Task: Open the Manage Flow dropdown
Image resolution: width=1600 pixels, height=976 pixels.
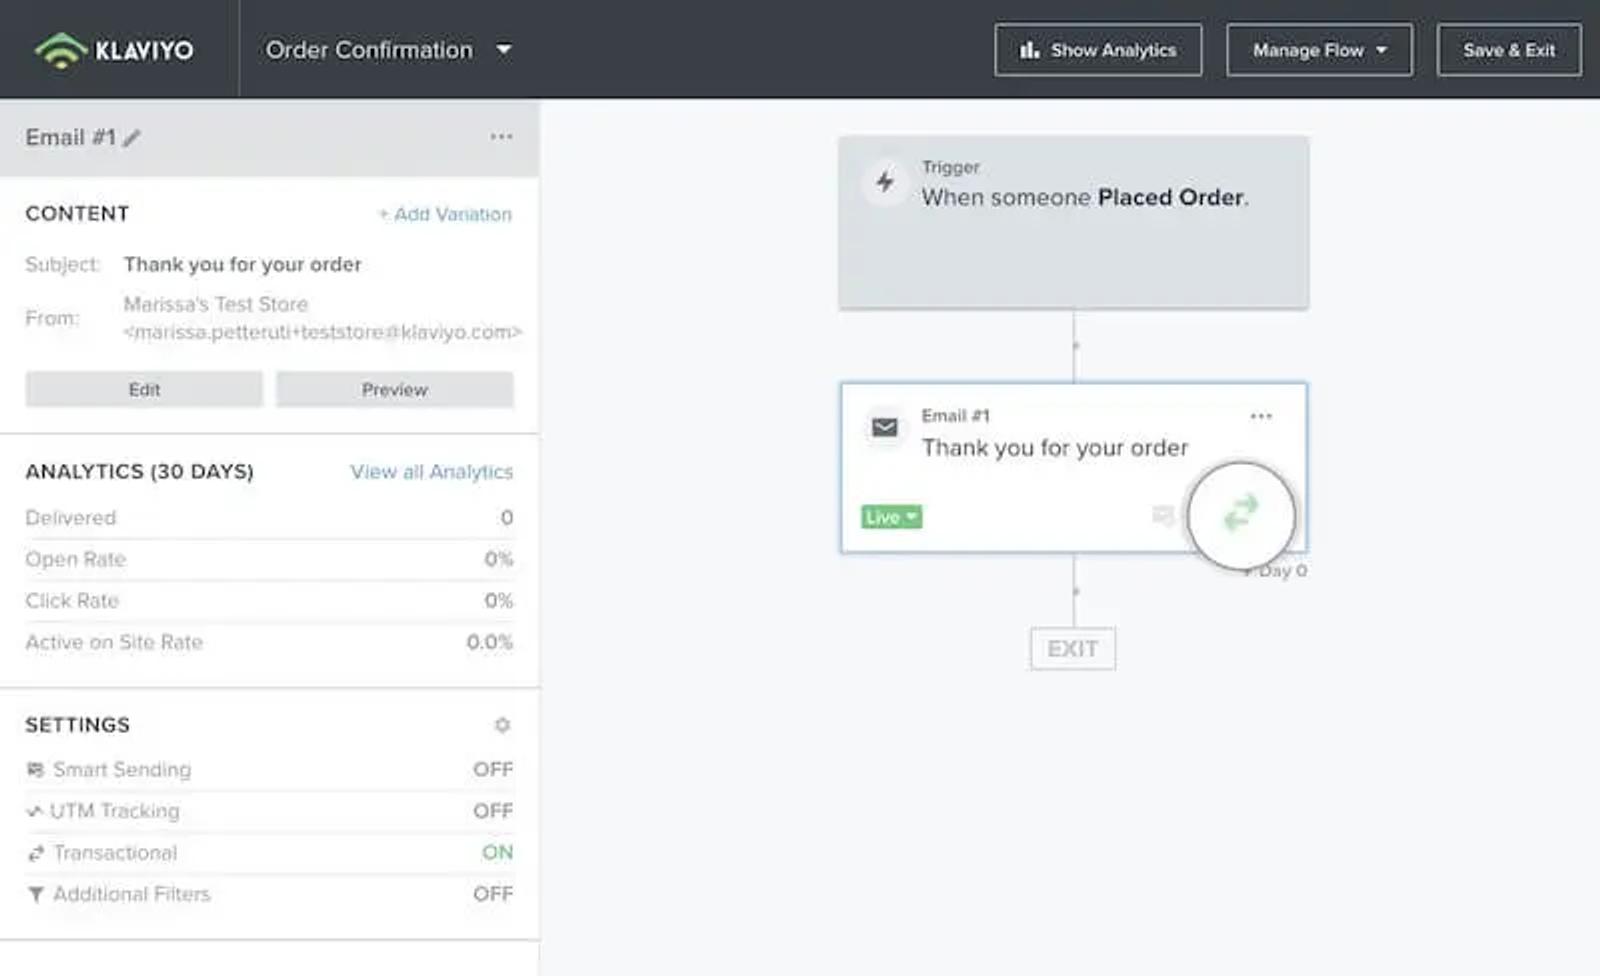Action: tap(1319, 50)
